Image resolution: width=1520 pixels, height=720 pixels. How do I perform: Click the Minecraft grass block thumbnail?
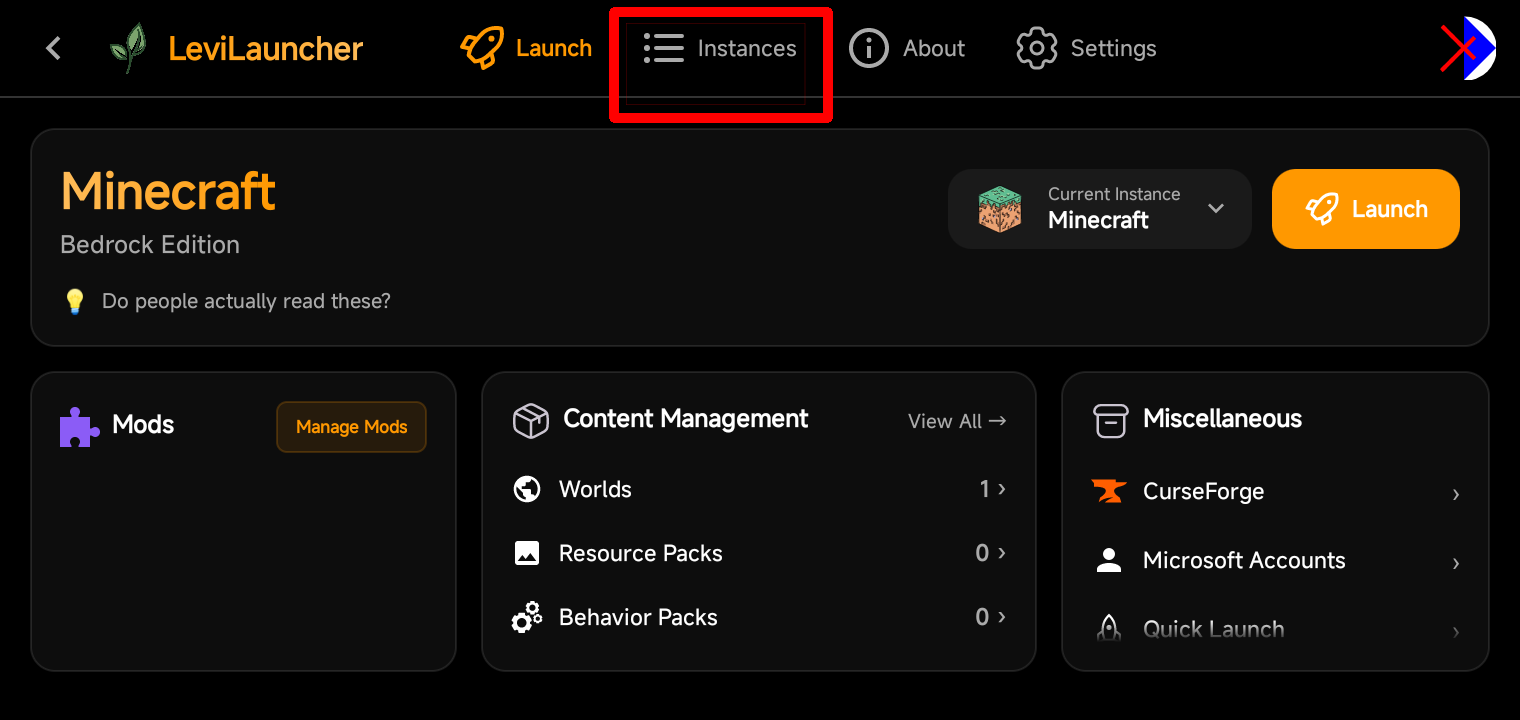(x=1000, y=209)
